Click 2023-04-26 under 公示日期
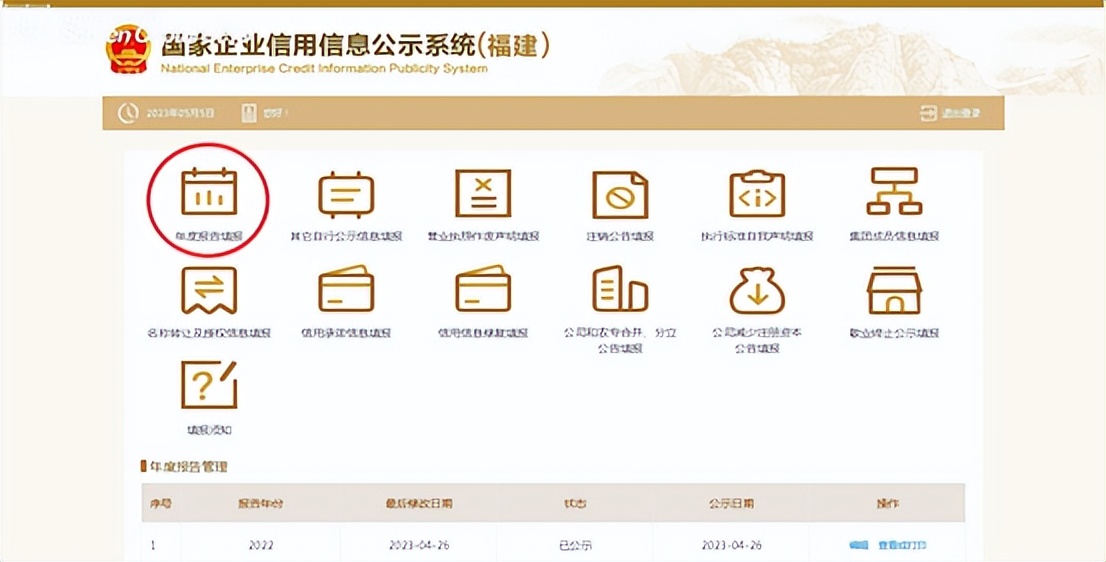This screenshot has width=1106, height=562. click(731, 546)
